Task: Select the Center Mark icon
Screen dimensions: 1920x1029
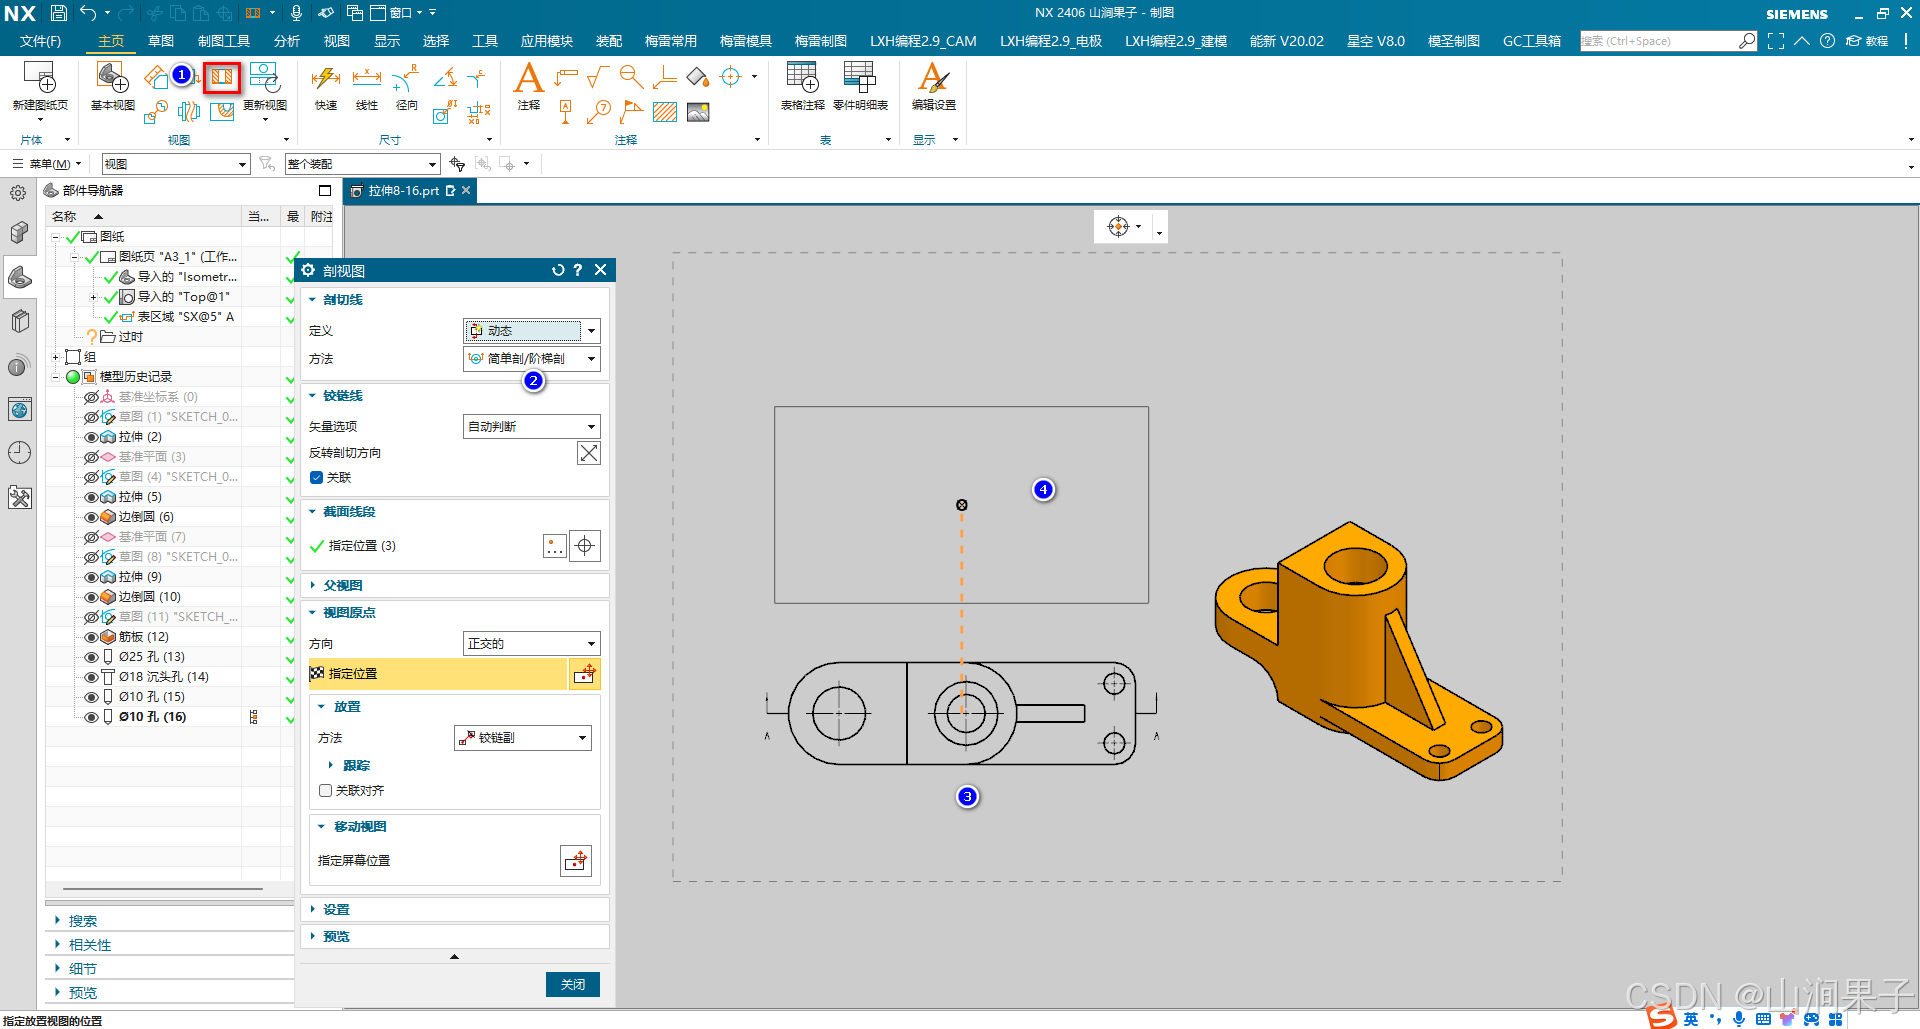Action: 731,77
